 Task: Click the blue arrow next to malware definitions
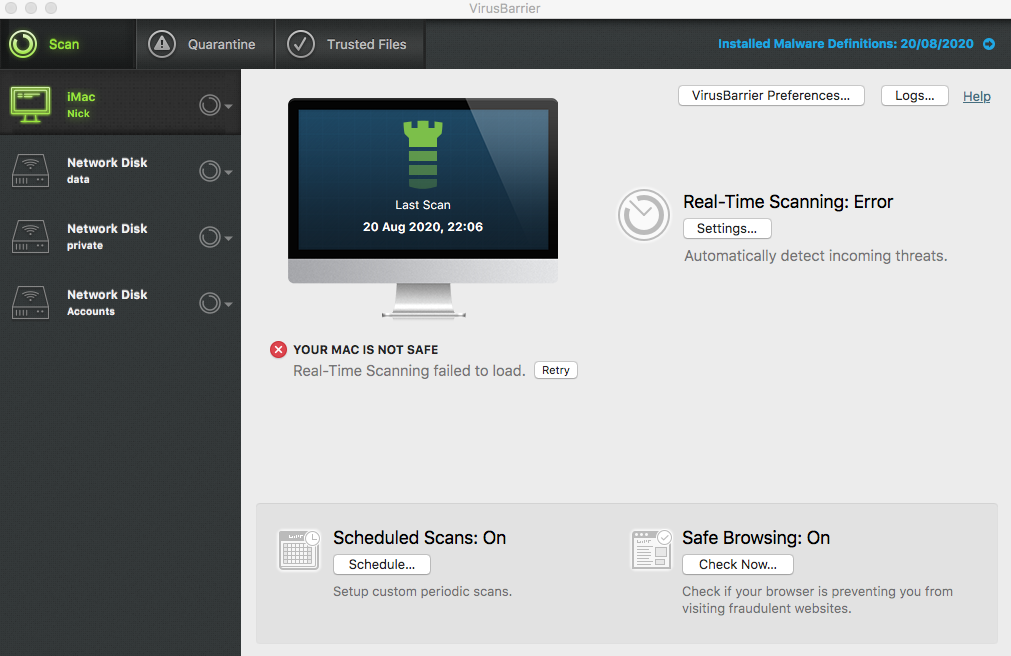click(989, 44)
